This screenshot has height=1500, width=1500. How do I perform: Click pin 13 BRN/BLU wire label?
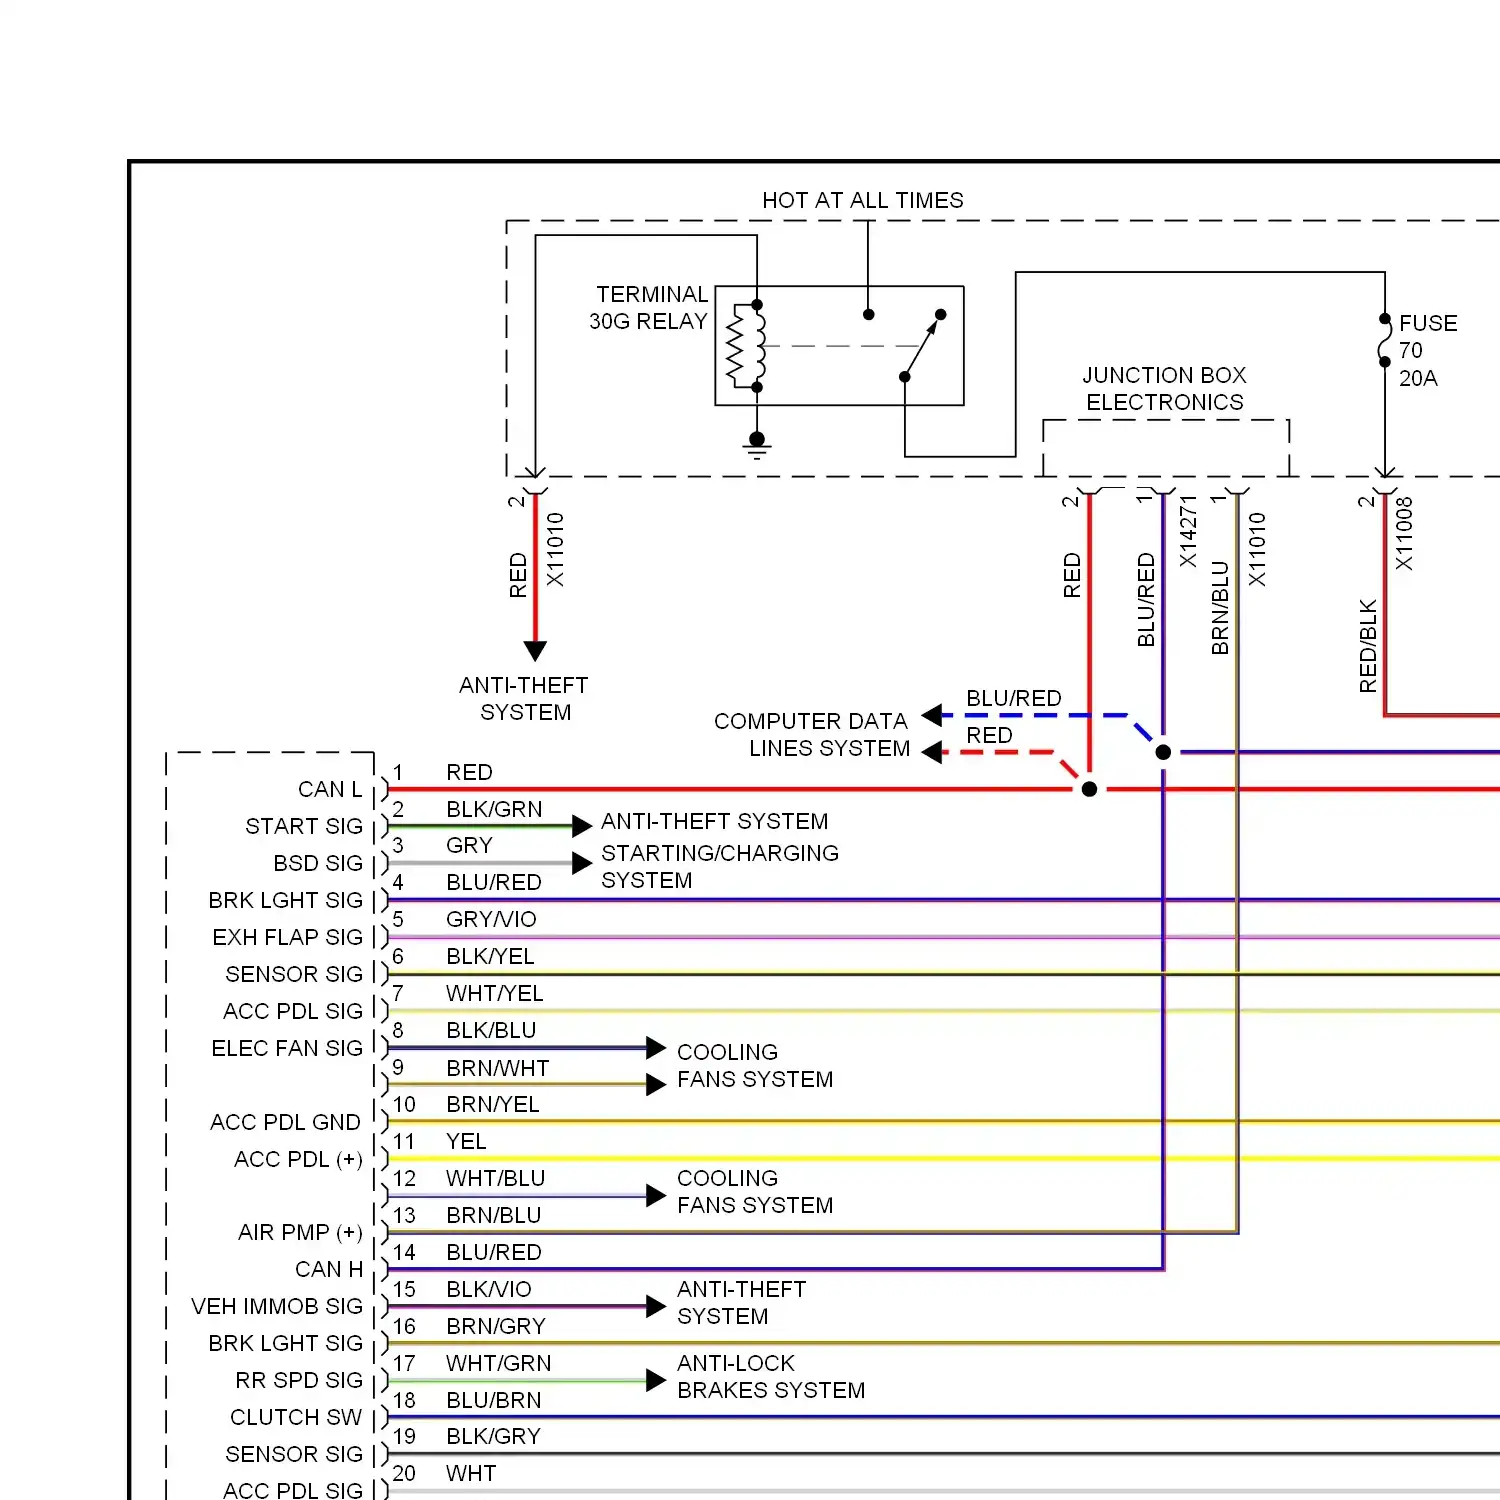[493, 1215]
